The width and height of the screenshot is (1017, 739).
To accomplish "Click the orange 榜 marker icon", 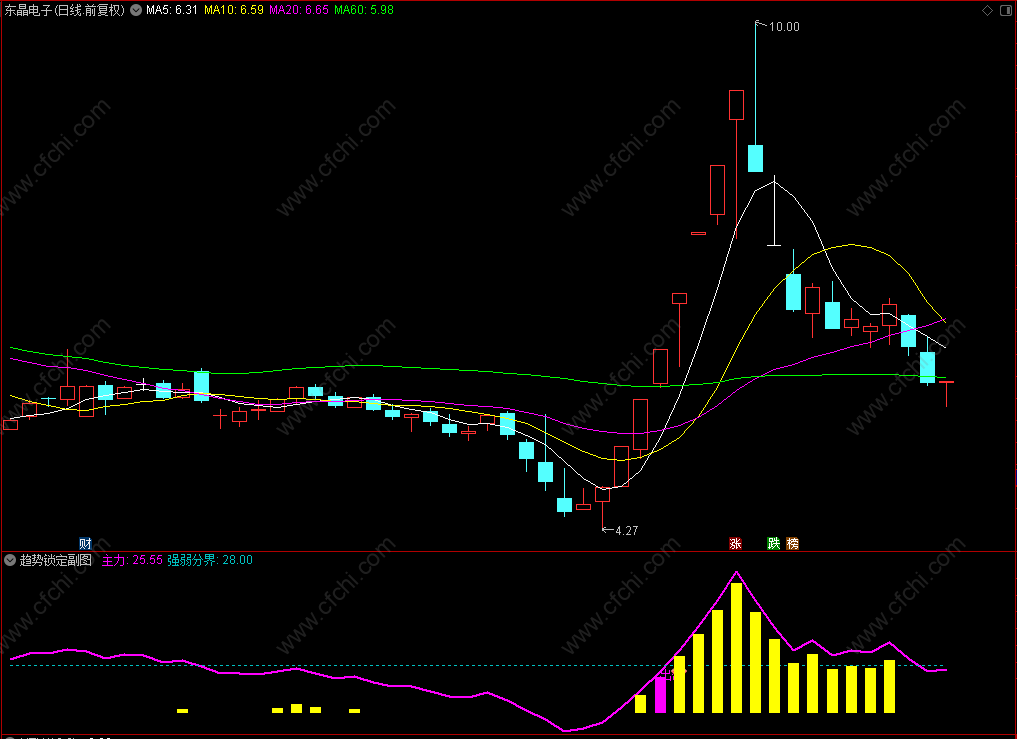I will tap(793, 544).
